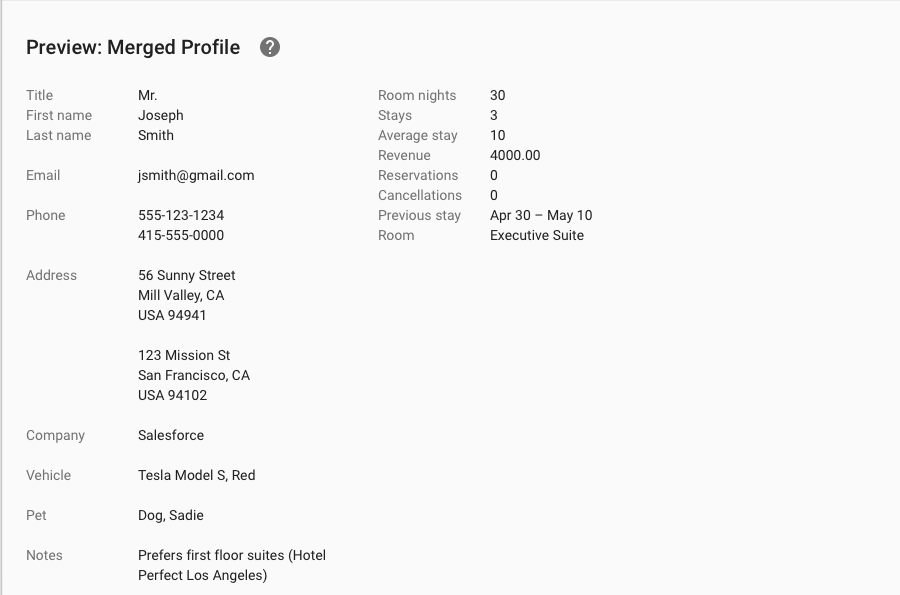Click the room value Executive Suite
Viewport: 900px width, 595px height.
(x=537, y=235)
